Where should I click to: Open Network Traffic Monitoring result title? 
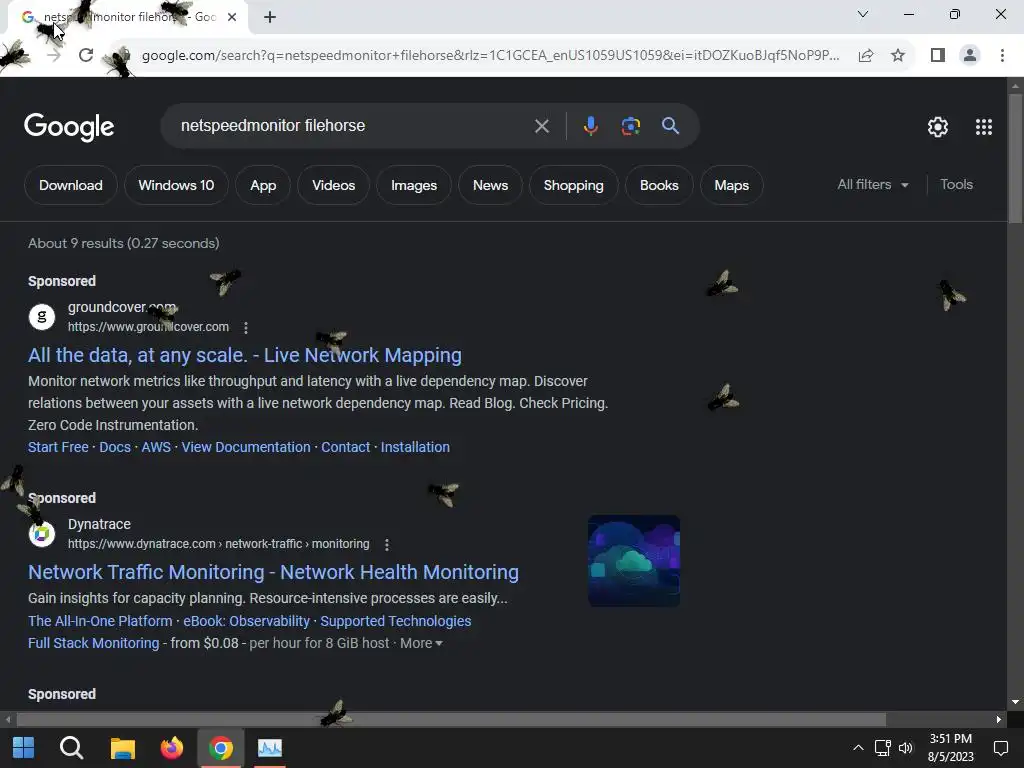(x=274, y=572)
